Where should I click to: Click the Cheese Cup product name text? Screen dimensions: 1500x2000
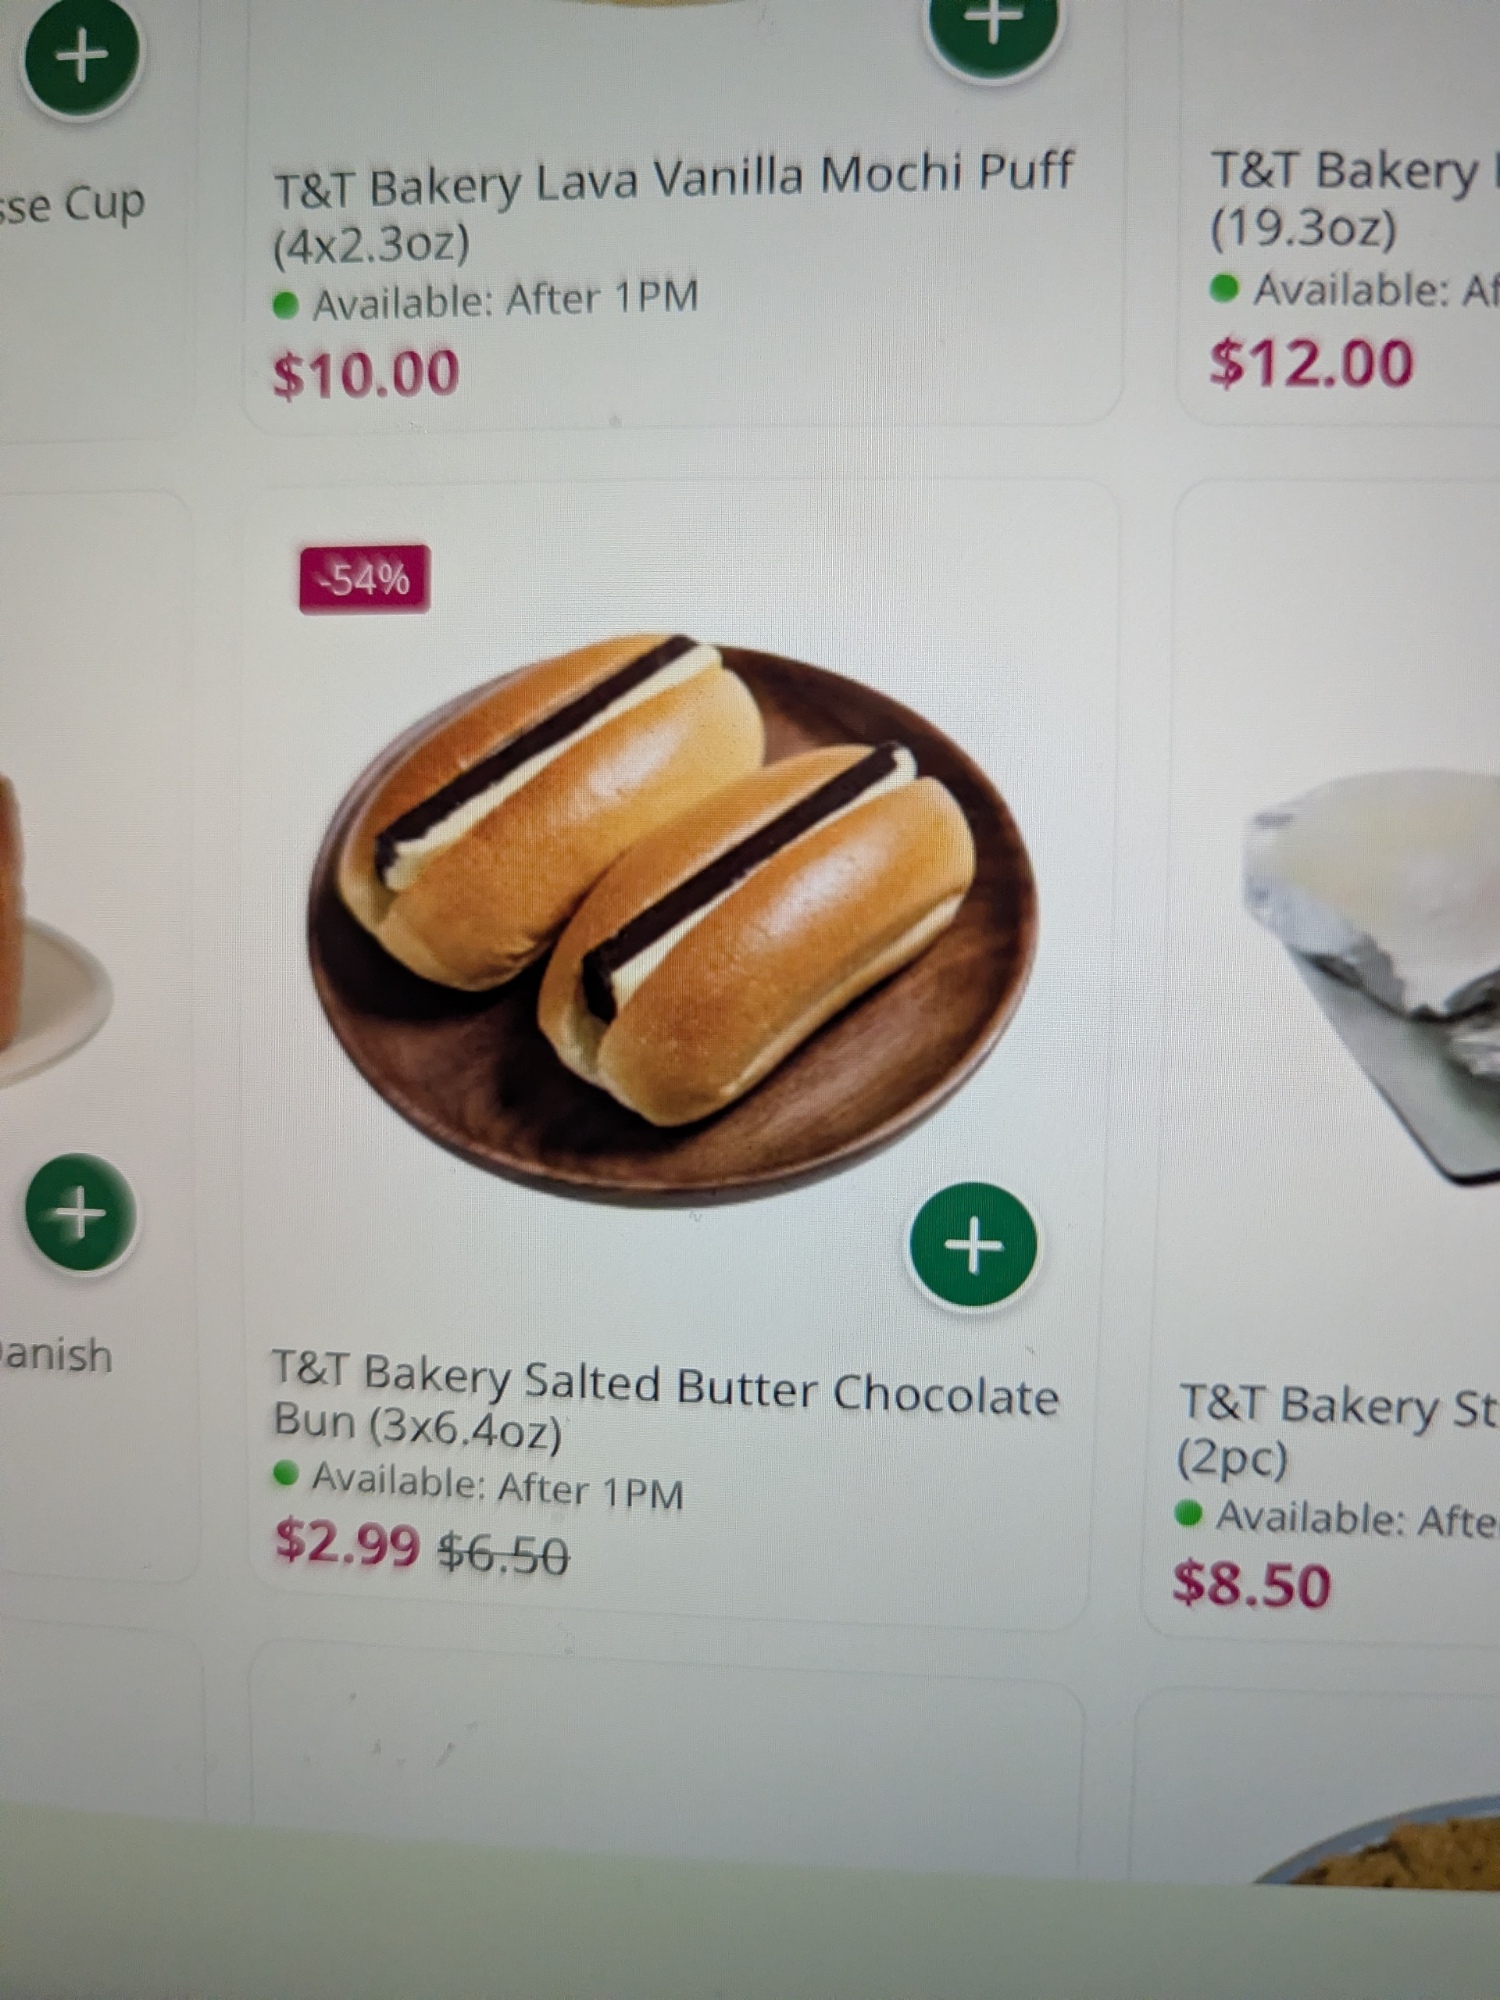tap(73, 205)
